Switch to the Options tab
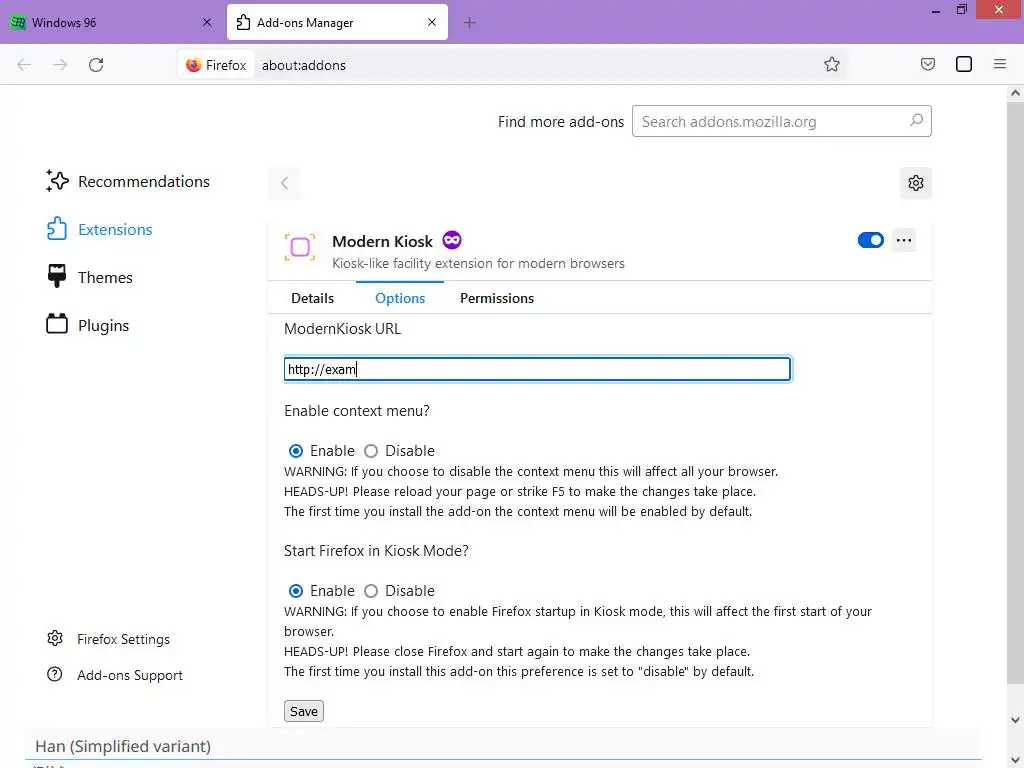 coord(400,298)
